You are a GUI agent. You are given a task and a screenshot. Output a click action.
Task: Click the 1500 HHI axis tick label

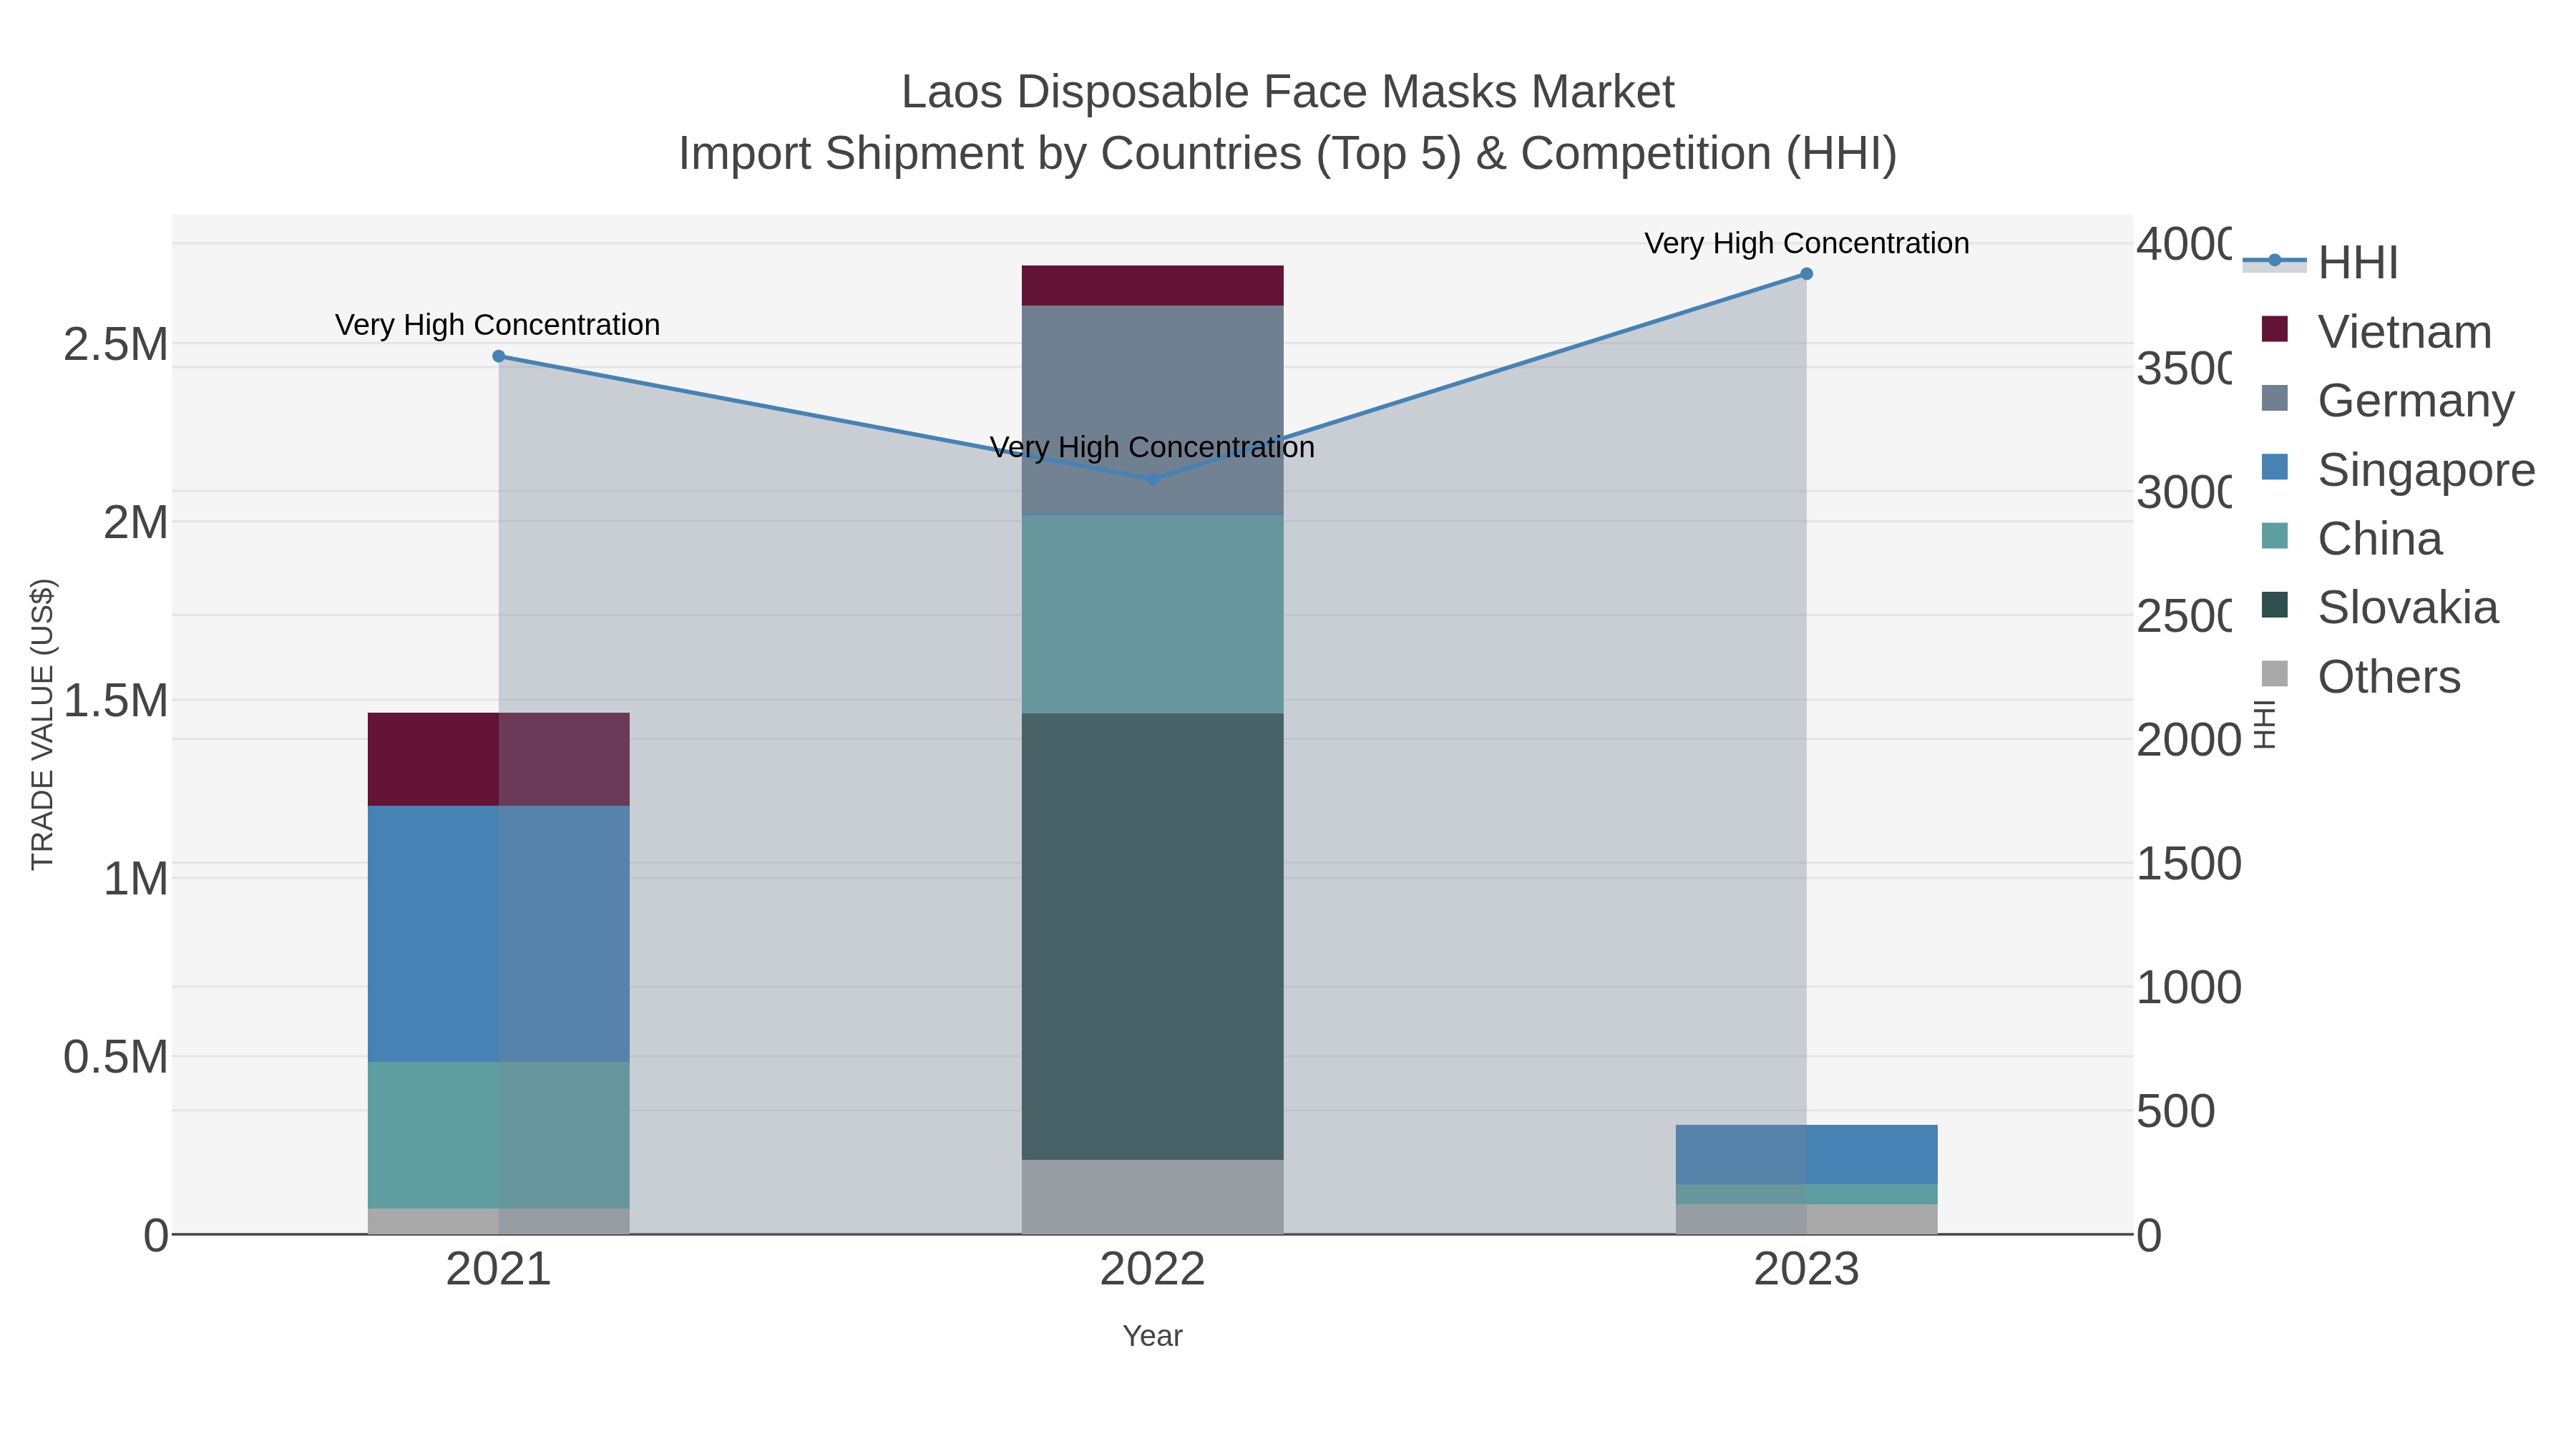[x=2189, y=864]
